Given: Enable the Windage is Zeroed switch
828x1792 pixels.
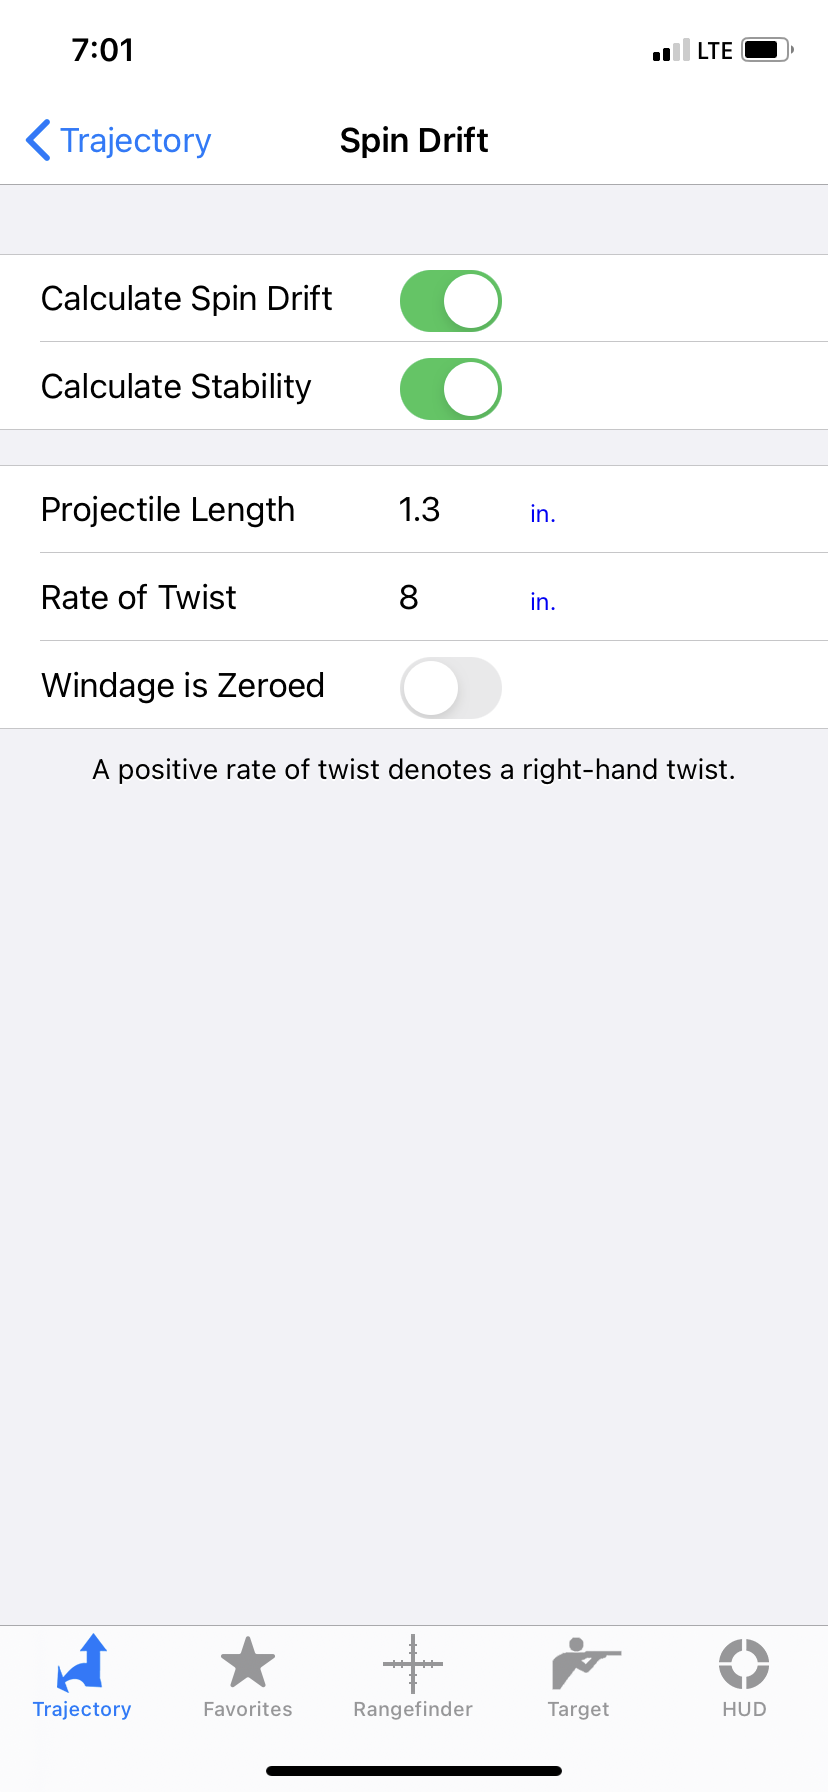Looking at the screenshot, I should [451, 688].
